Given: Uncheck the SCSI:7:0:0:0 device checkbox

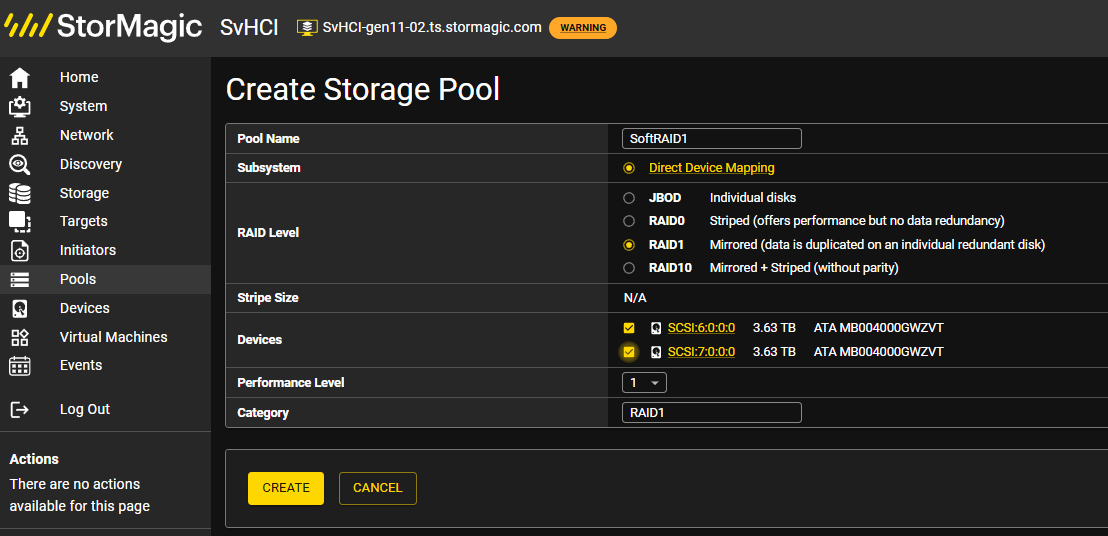Looking at the screenshot, I should click(x=629, y=352).
